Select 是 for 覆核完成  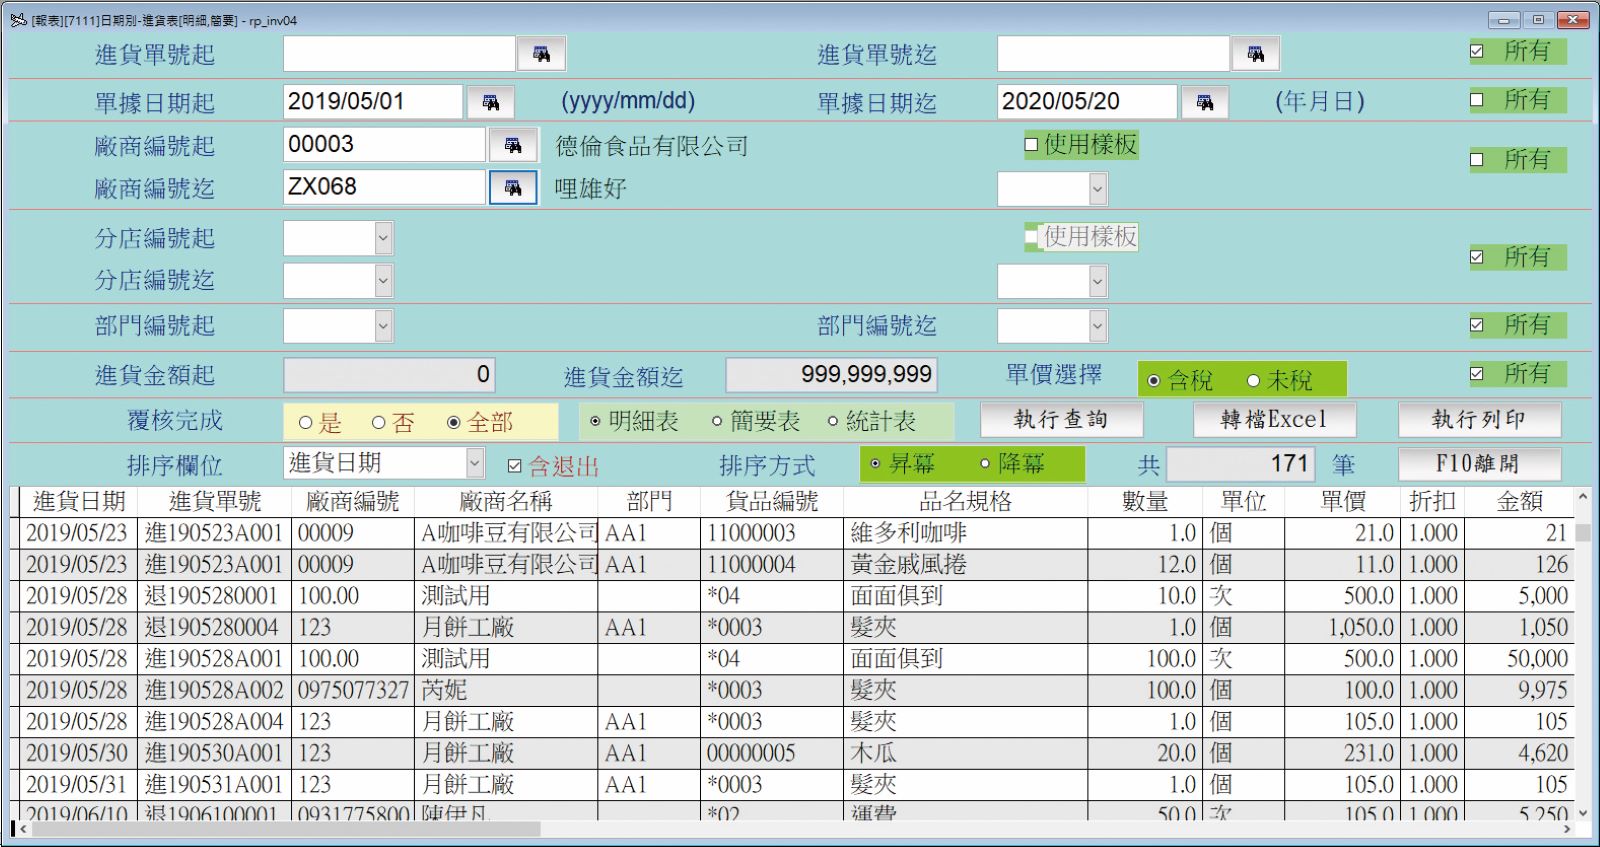(x=306, y=423)
